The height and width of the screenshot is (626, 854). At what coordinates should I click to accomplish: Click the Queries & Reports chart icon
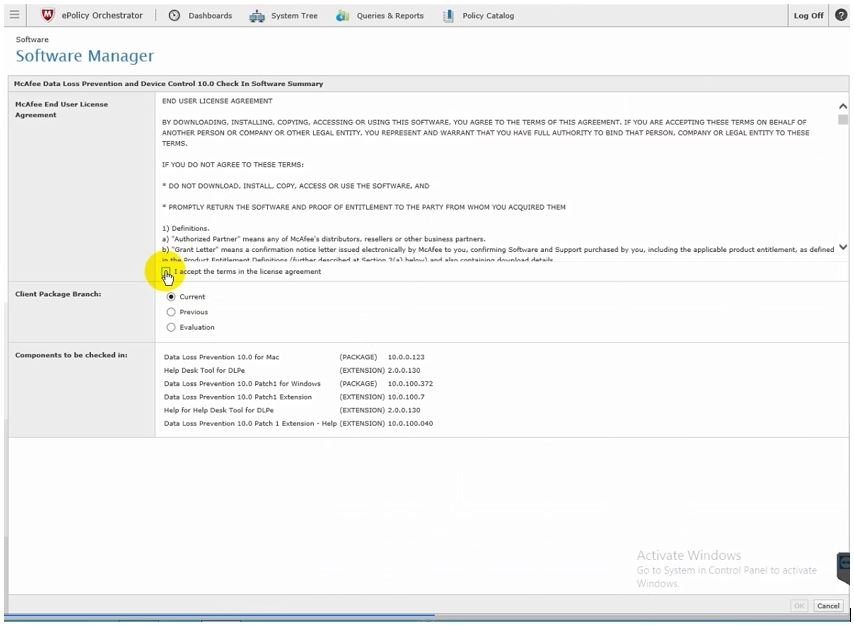click(x=343, y=15)
